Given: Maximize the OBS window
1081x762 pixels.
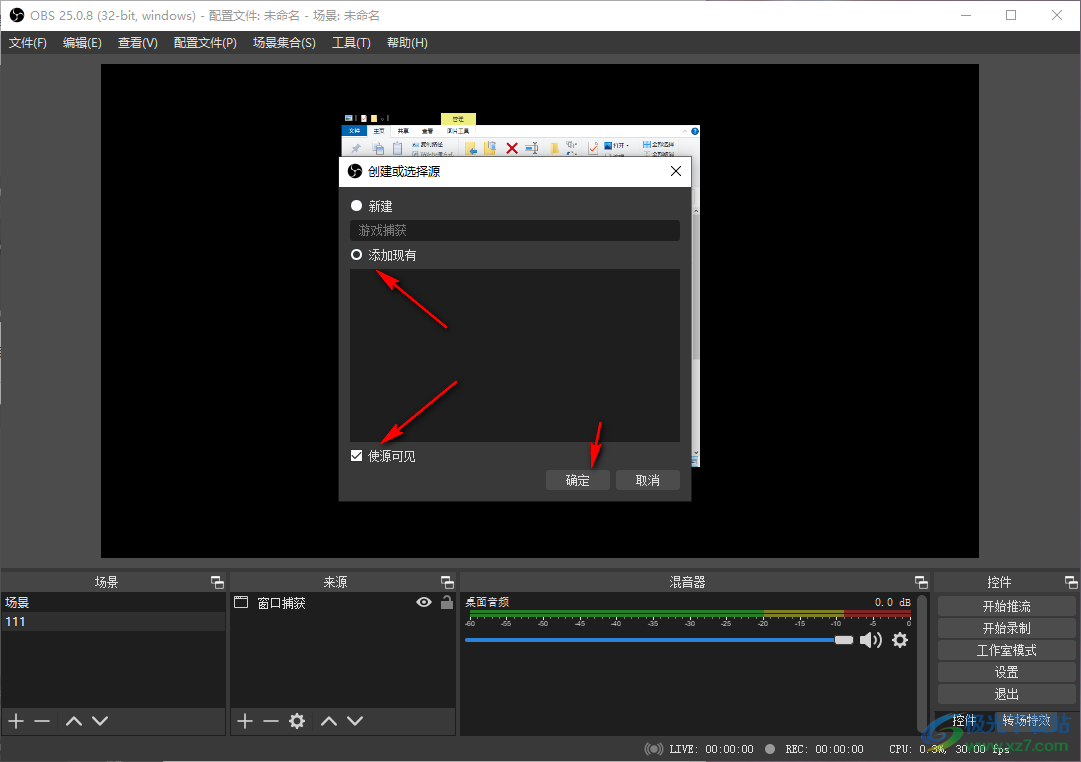Looking at the screenshot, I should pyautogui.click(x=1011, y=15).
